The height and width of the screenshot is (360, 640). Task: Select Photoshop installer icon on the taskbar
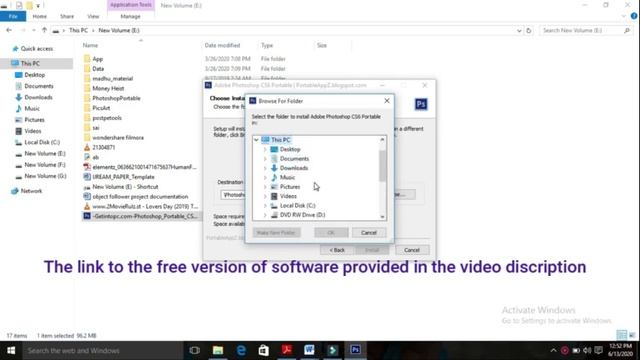point(355,350)
